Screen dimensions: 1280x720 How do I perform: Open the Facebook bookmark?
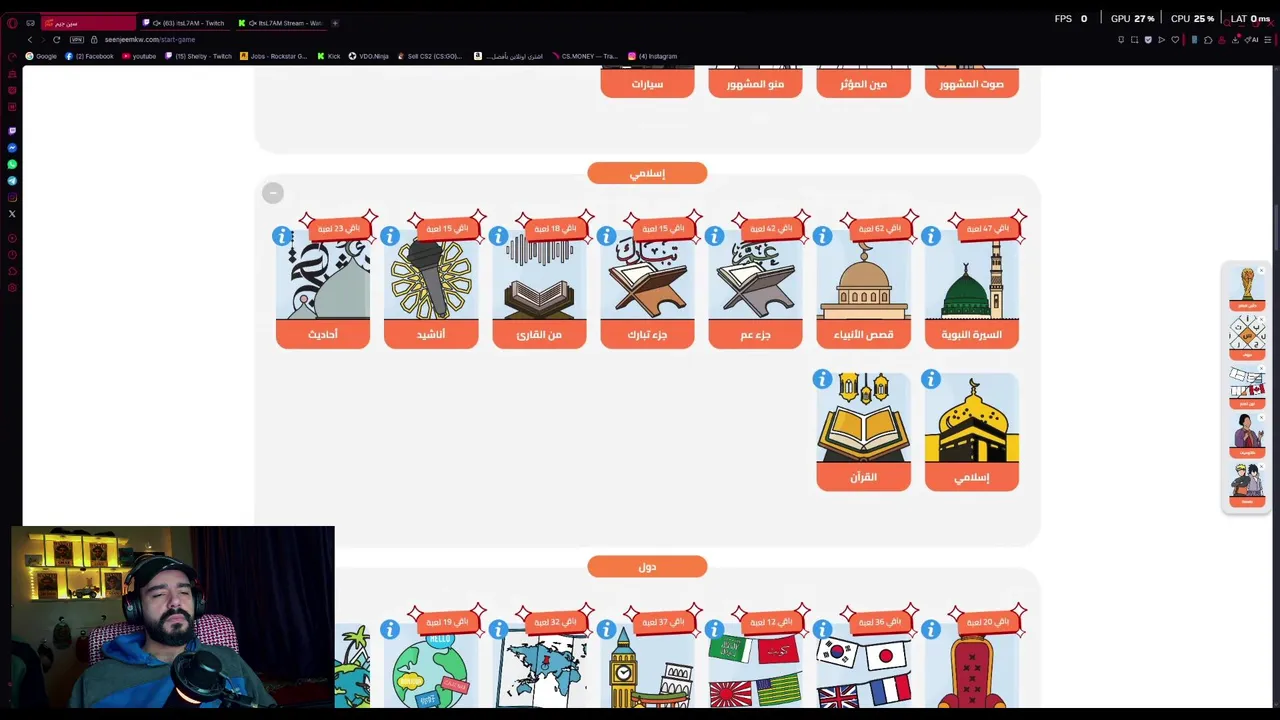[89, 56]
